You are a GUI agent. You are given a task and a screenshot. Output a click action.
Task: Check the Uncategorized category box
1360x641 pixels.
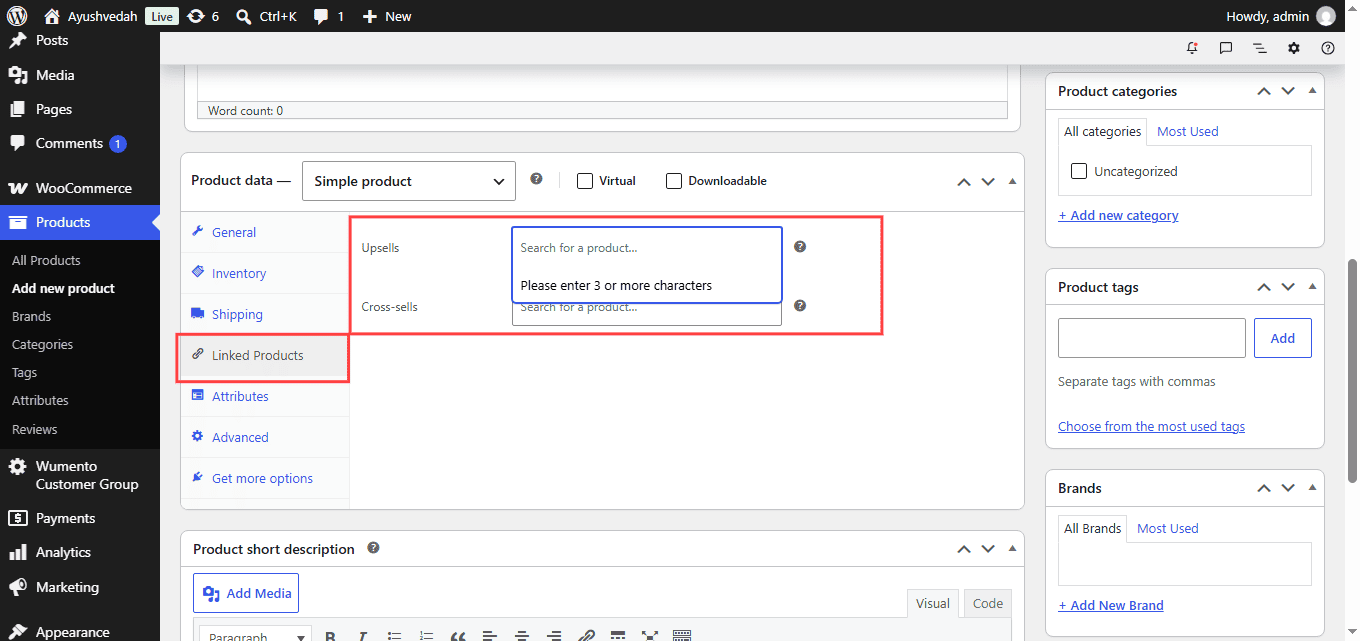(x=1079, y=171)
